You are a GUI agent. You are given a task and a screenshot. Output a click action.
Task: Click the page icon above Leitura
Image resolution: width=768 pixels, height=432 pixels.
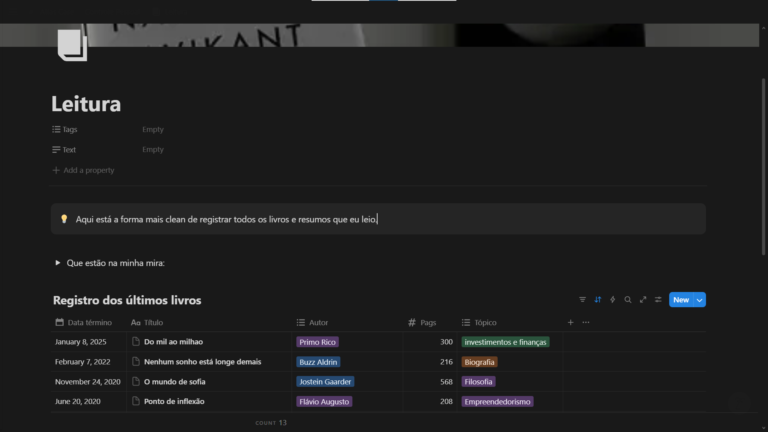pyautogui.click(x=71, y=45)
